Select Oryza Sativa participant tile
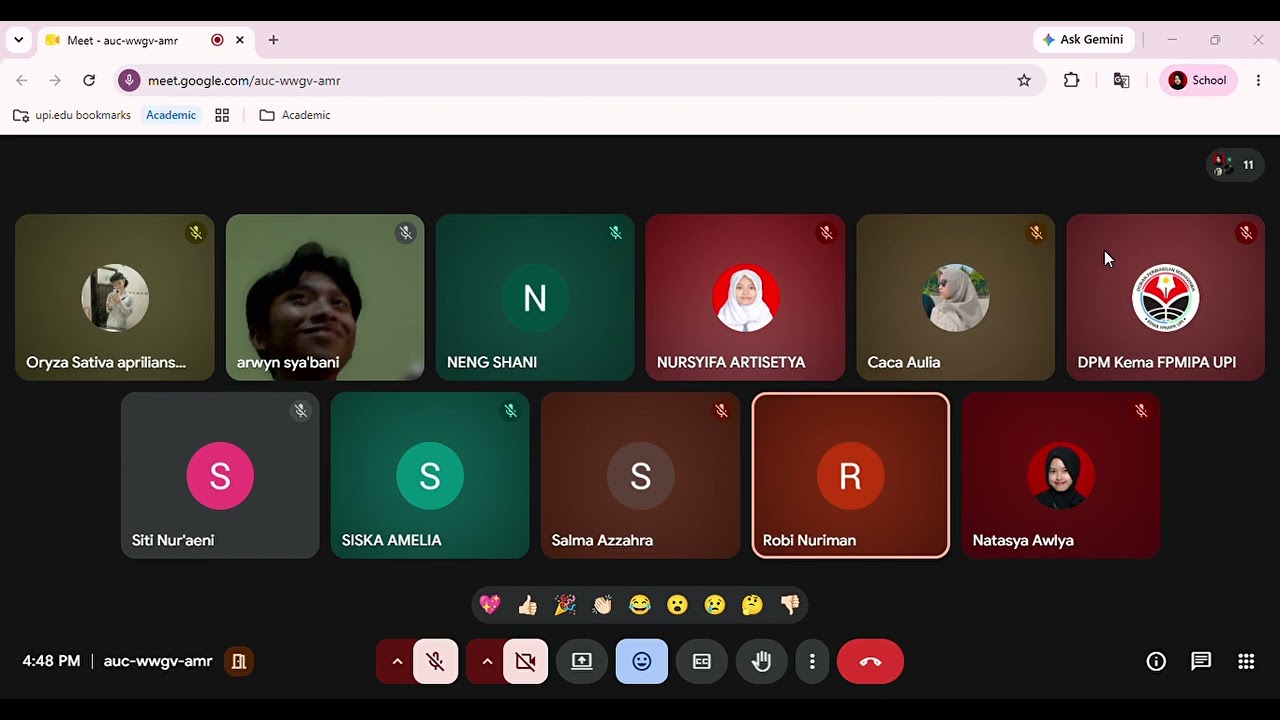 click(x=115, y=297)
